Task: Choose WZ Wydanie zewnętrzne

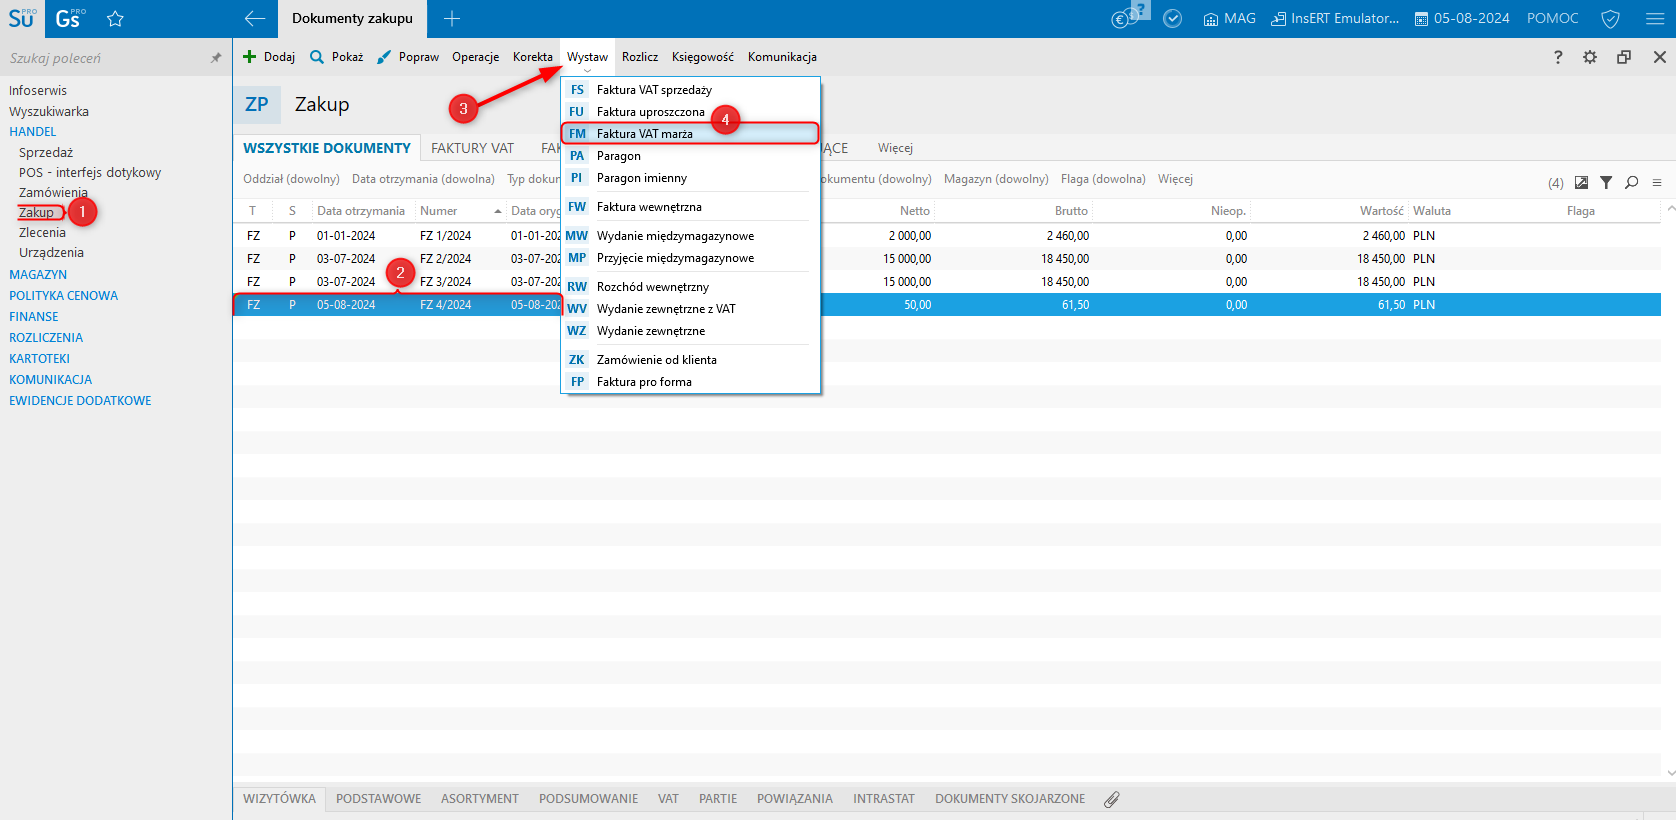Action: pos(690,331)
